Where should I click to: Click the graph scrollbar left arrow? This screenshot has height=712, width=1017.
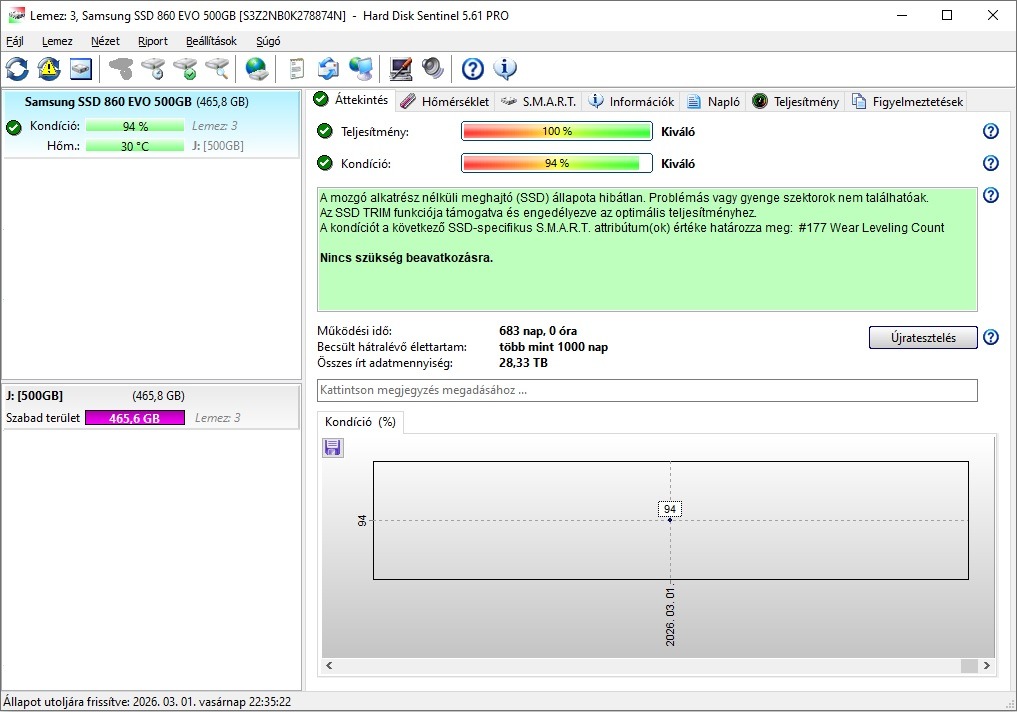[x=329, y=665]
